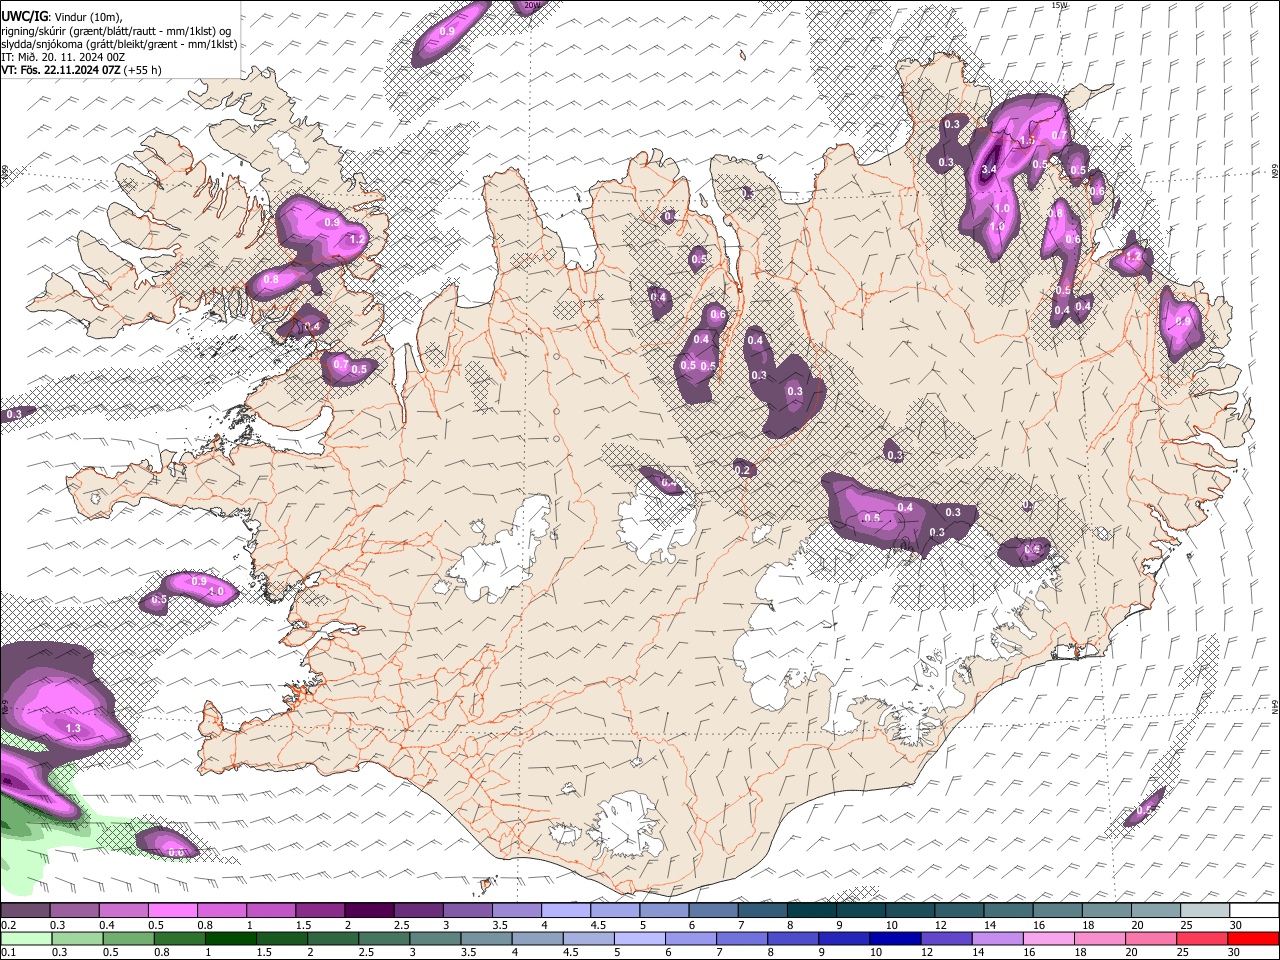The height and width of the screenshot is (960, 1280).
Task: Click the 'VT: Fös. 22.11.2024 07Z (+55 h)' line
Action: 81,70
